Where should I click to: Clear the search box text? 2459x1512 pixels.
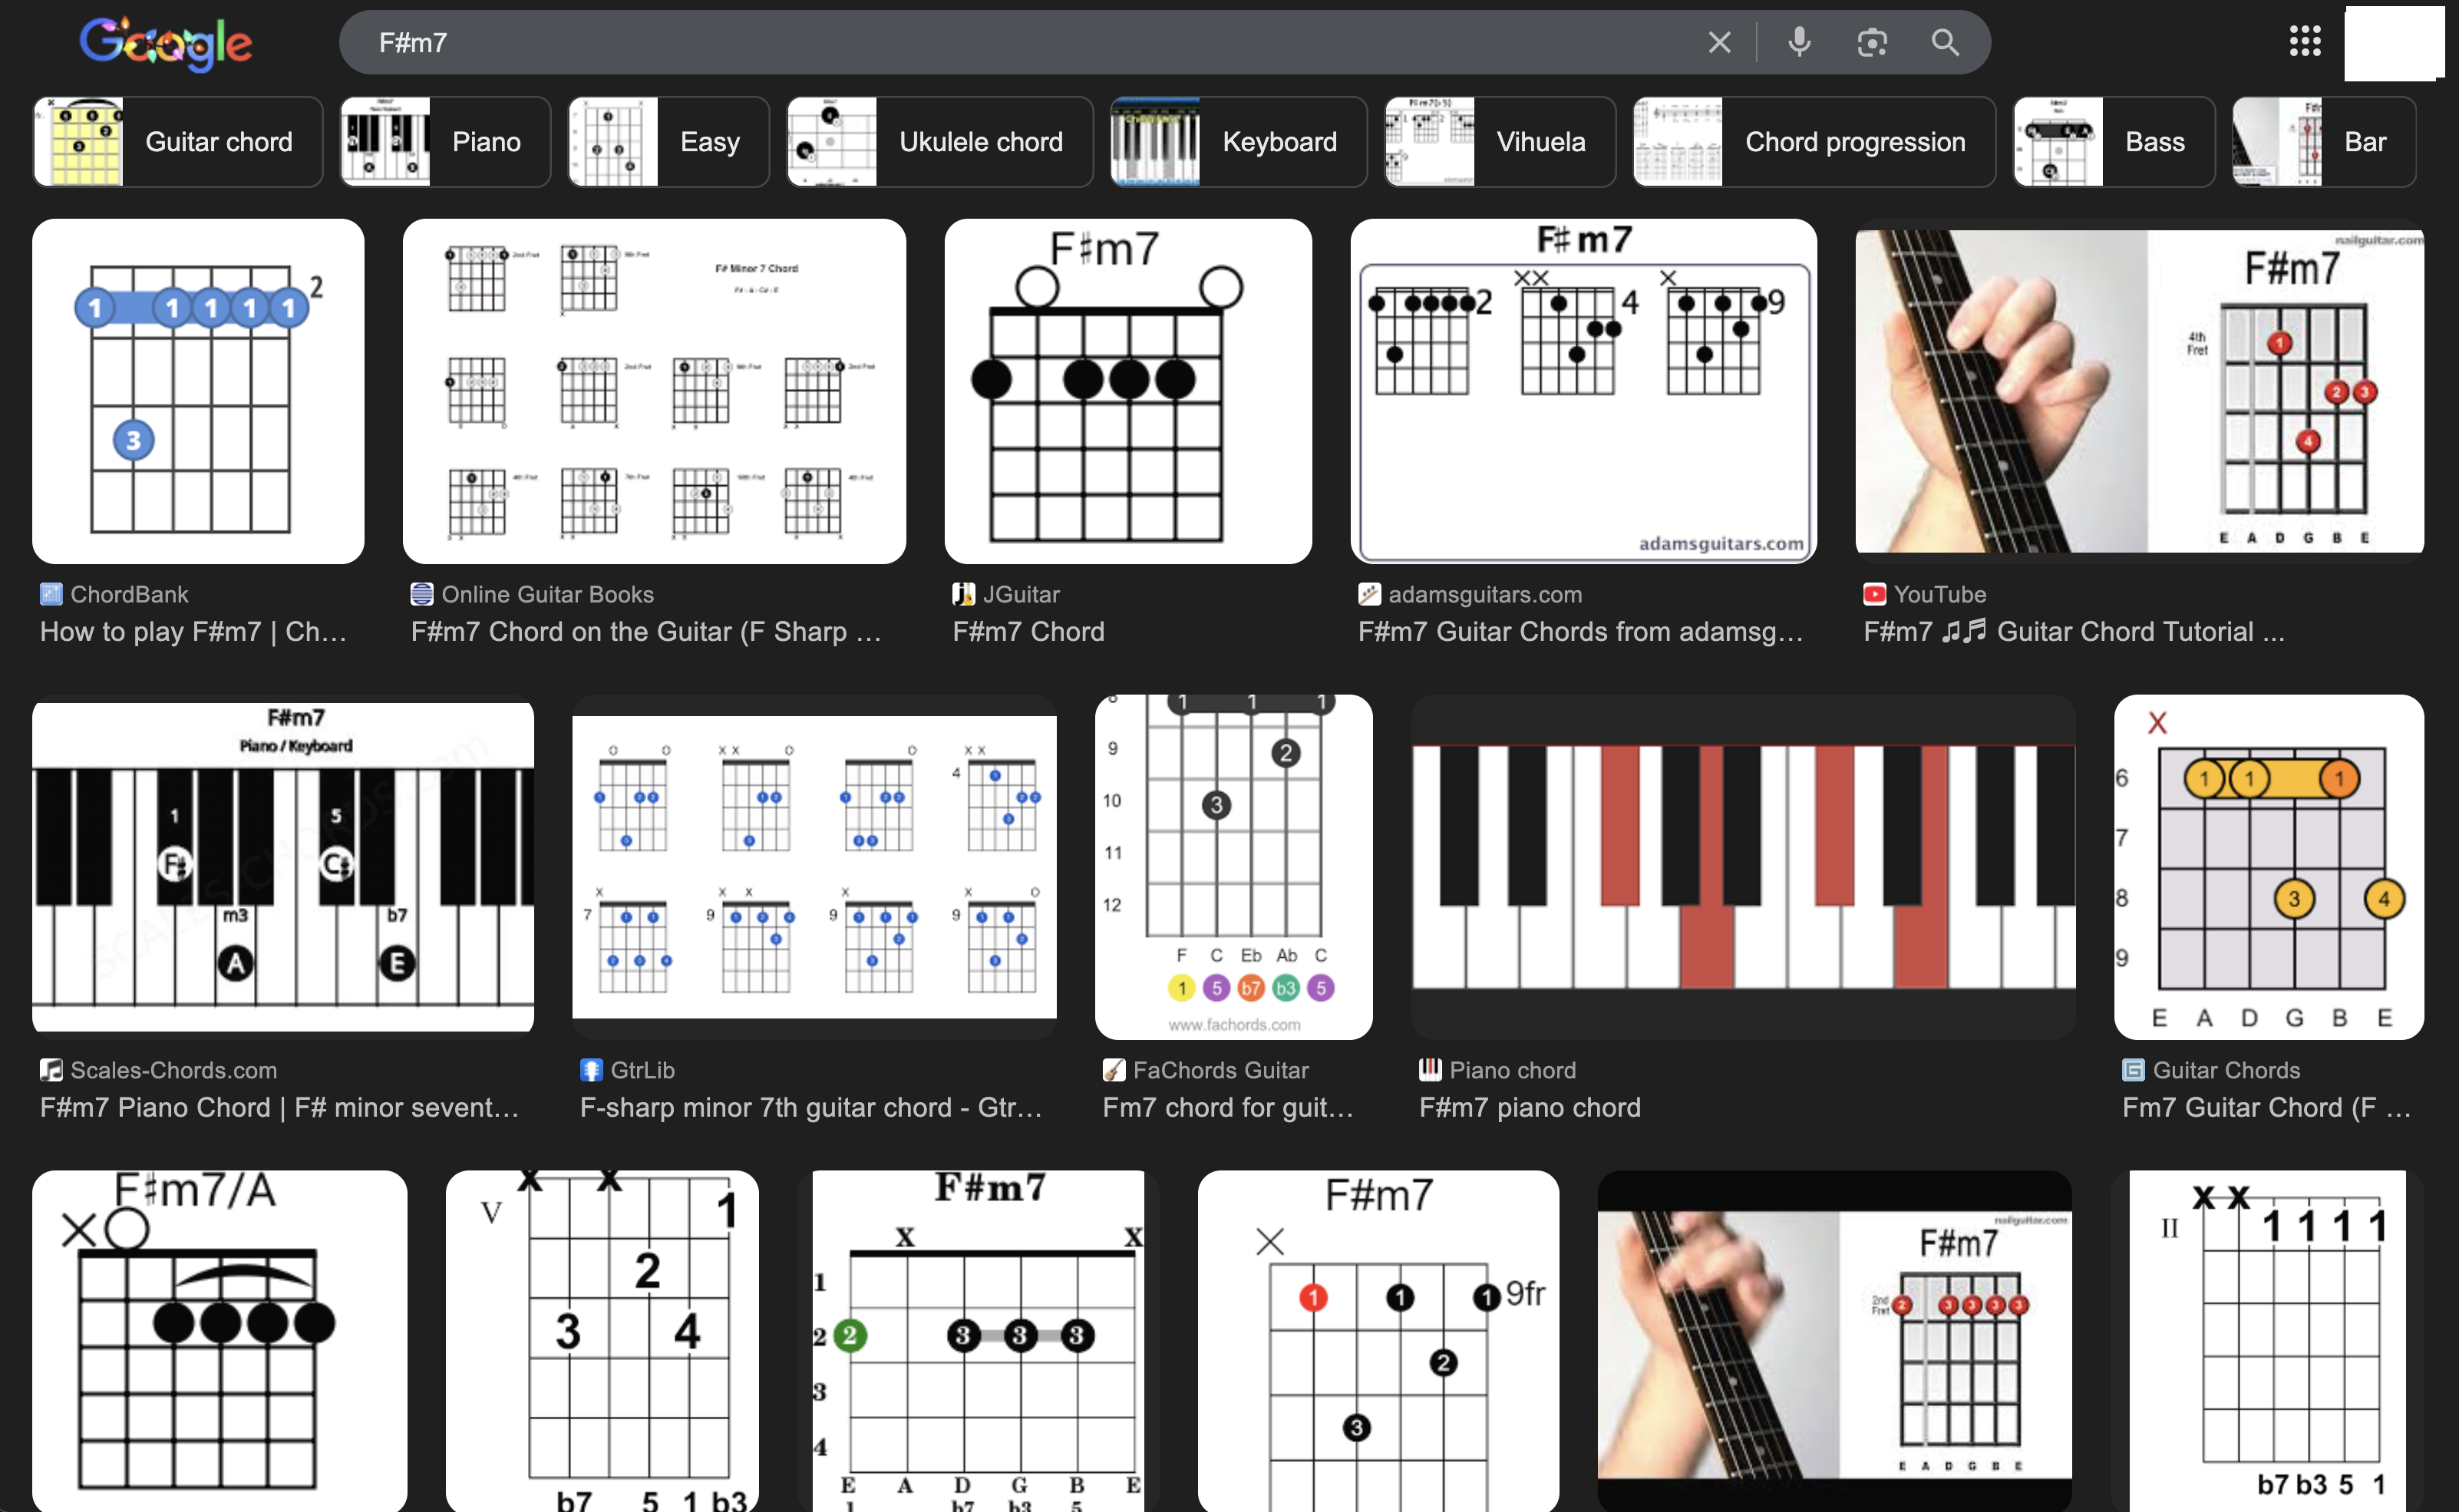[x=1719, y=42]
